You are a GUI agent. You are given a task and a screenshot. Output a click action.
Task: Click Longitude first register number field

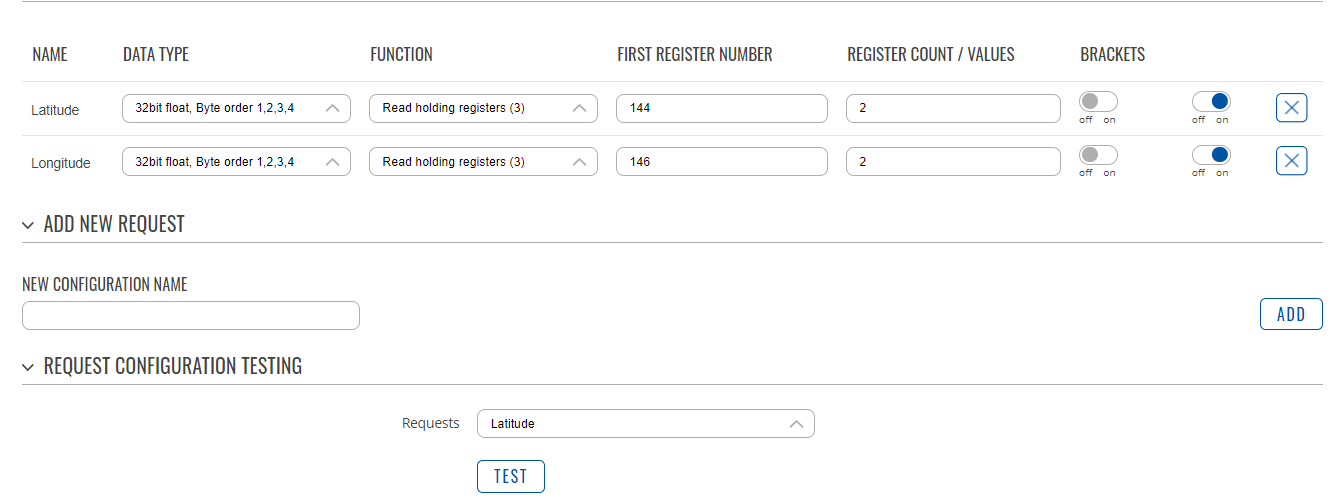coord(722,162)
